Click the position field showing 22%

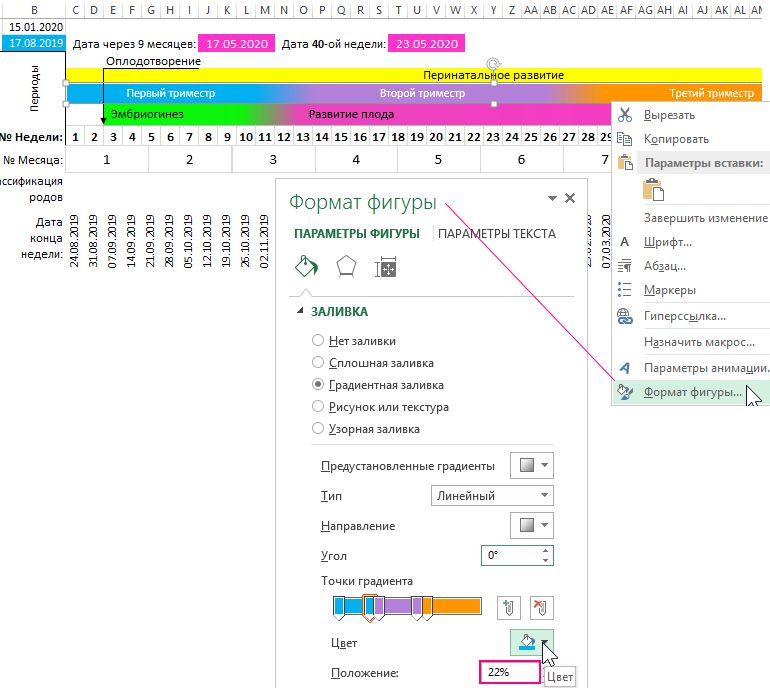[508, 673]
